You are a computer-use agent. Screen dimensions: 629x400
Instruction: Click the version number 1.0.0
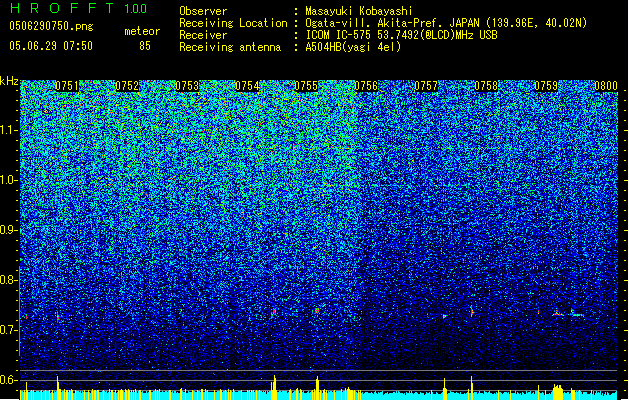click(136, 9)
